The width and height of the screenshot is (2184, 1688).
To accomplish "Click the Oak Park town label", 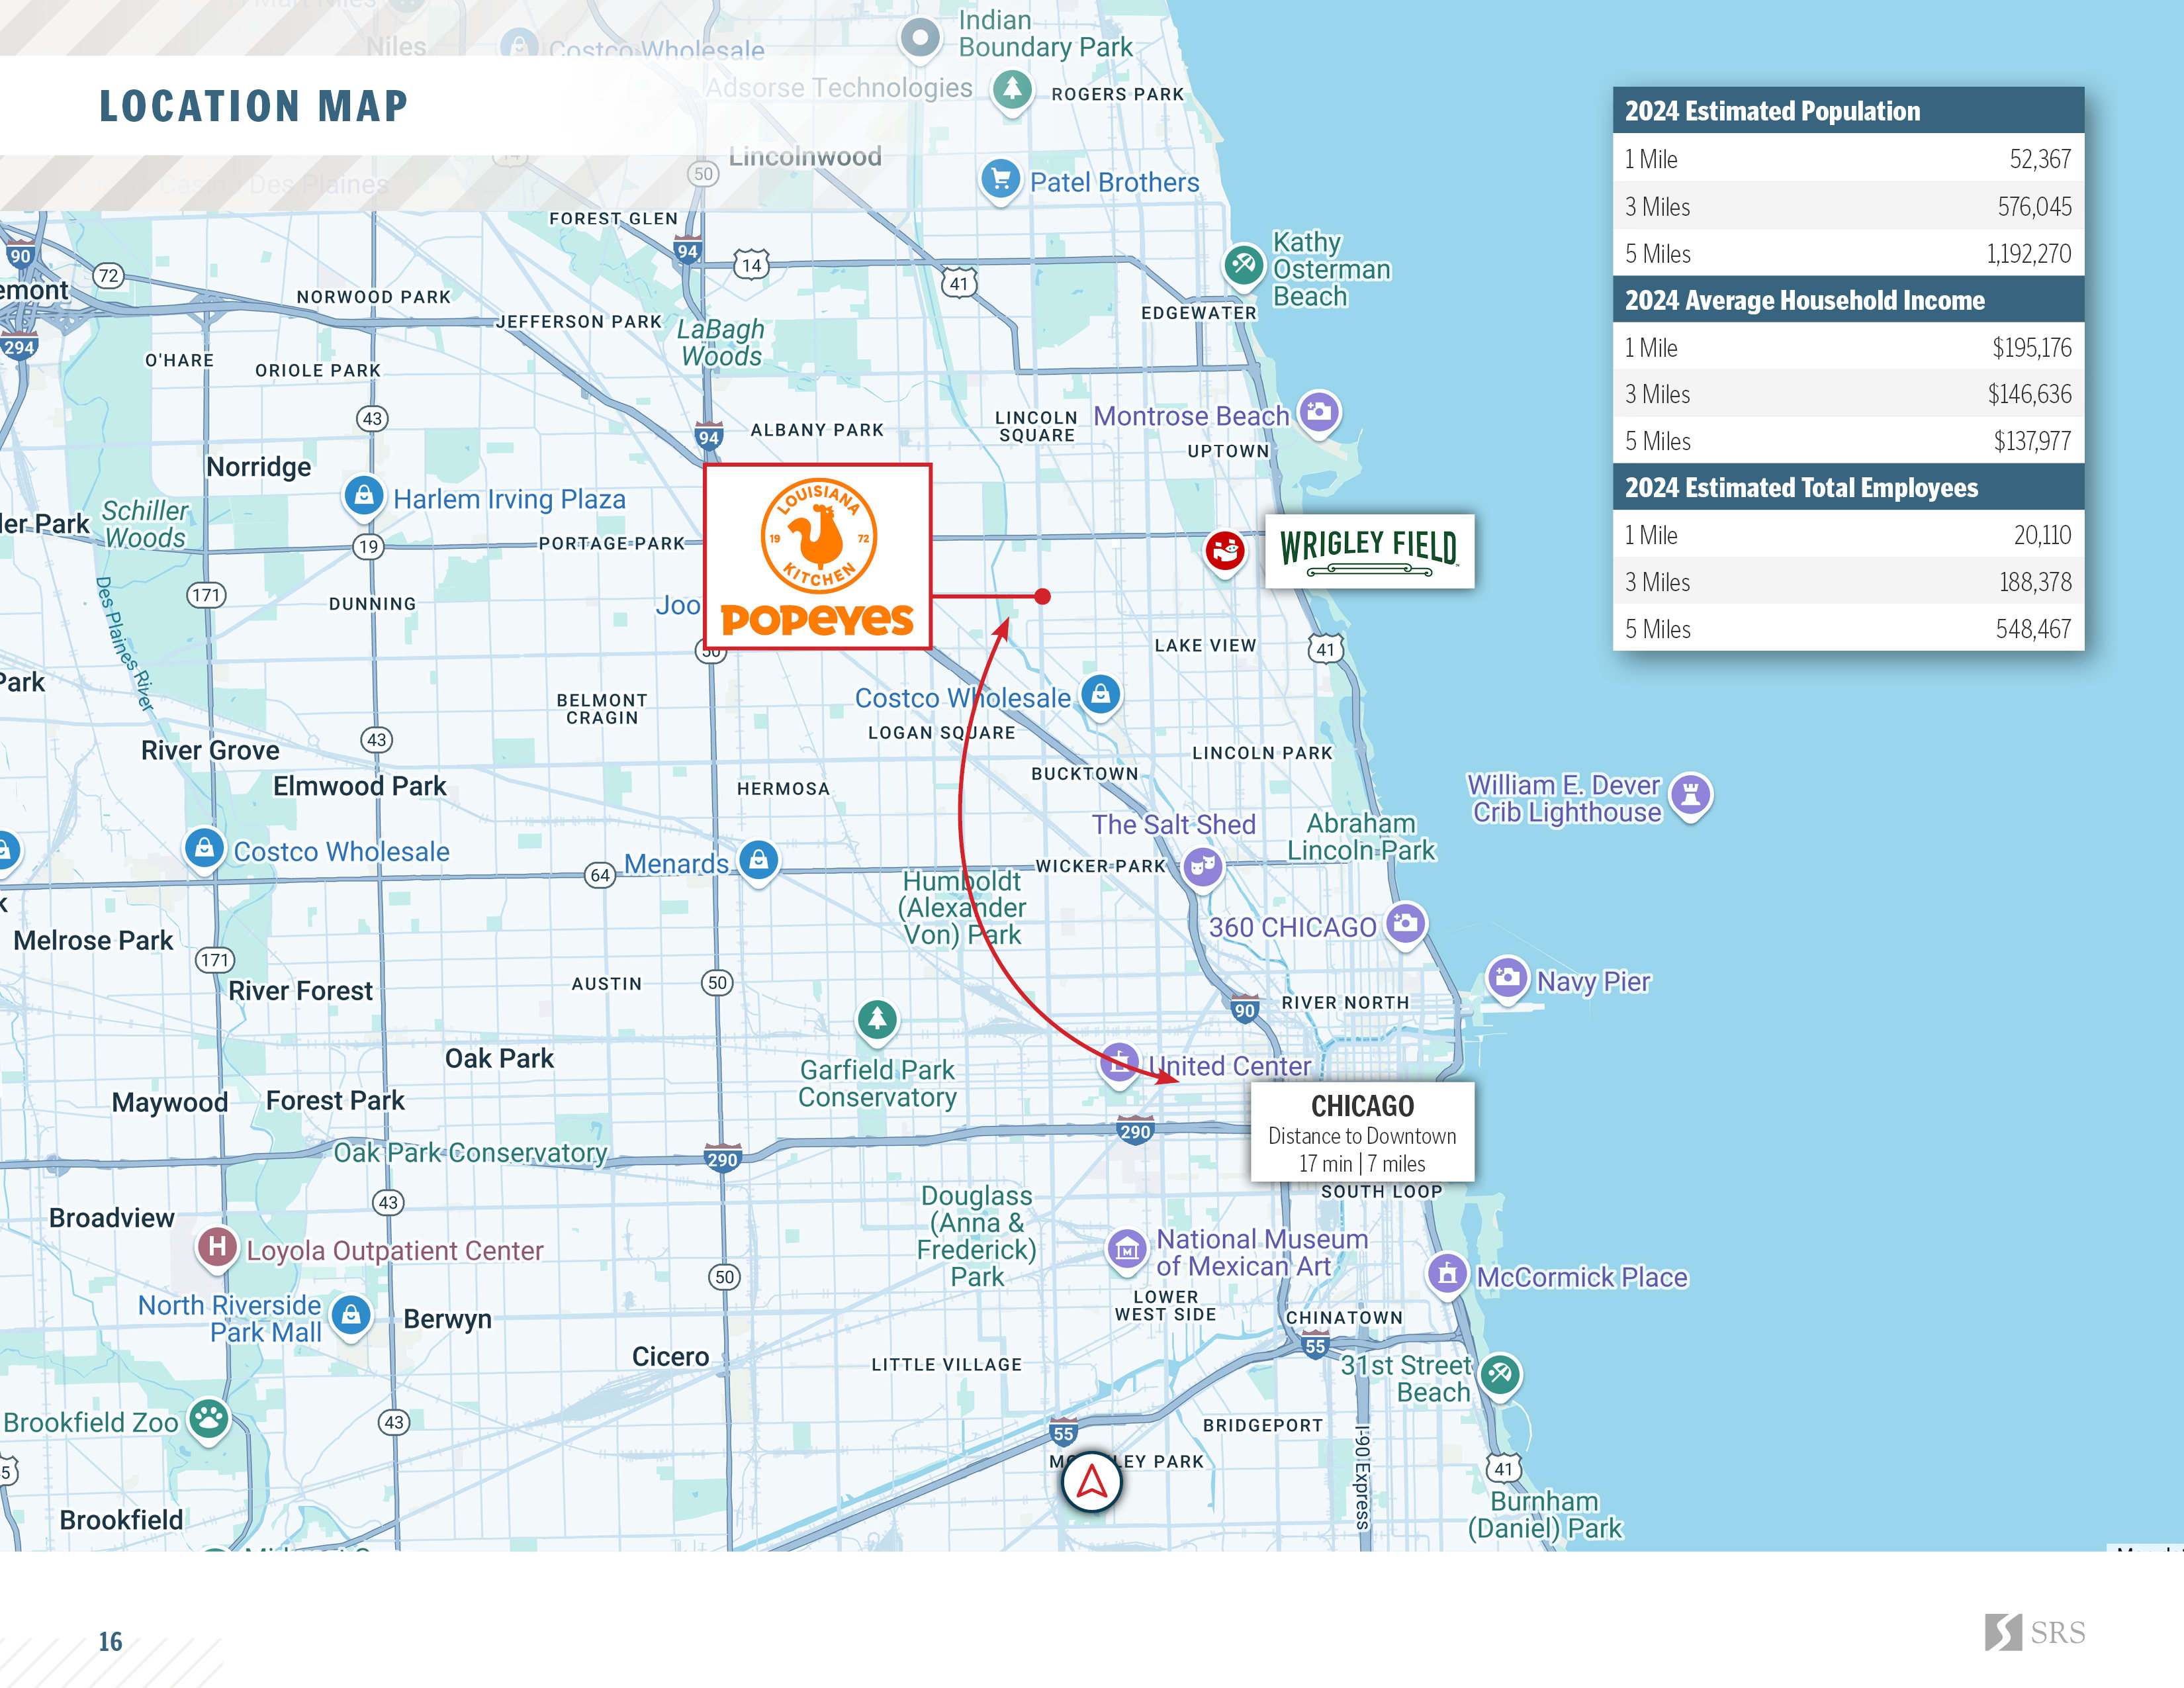I will (x=499, y=1059).
